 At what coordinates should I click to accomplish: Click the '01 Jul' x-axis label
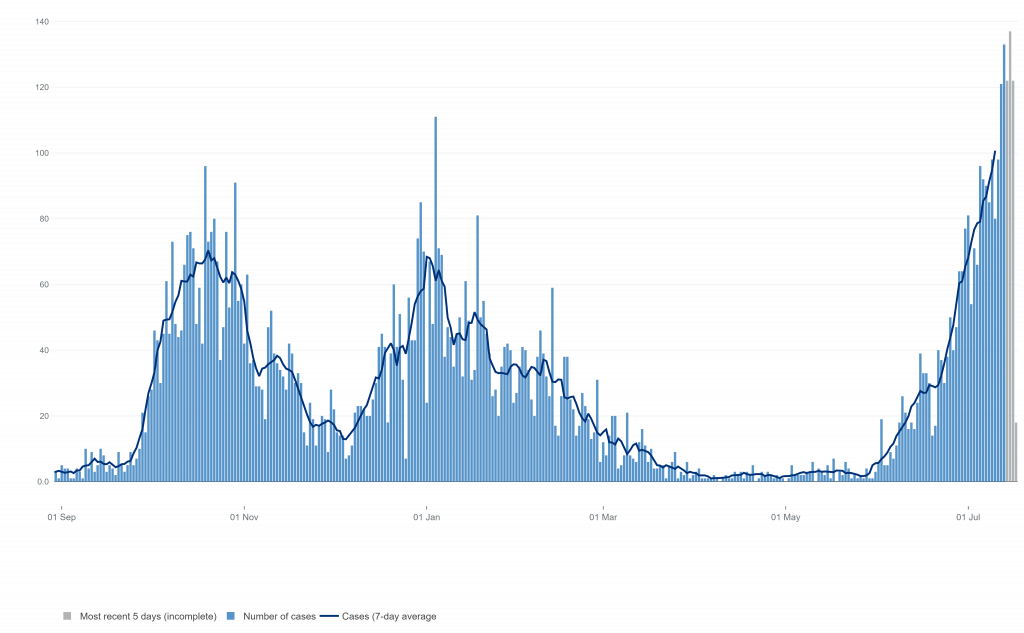[968, 517]
